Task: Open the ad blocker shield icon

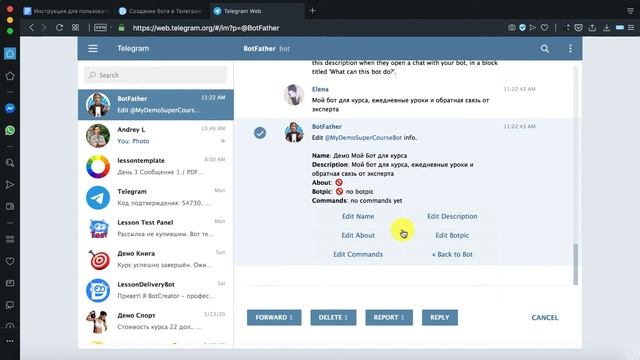Action: 522,28
